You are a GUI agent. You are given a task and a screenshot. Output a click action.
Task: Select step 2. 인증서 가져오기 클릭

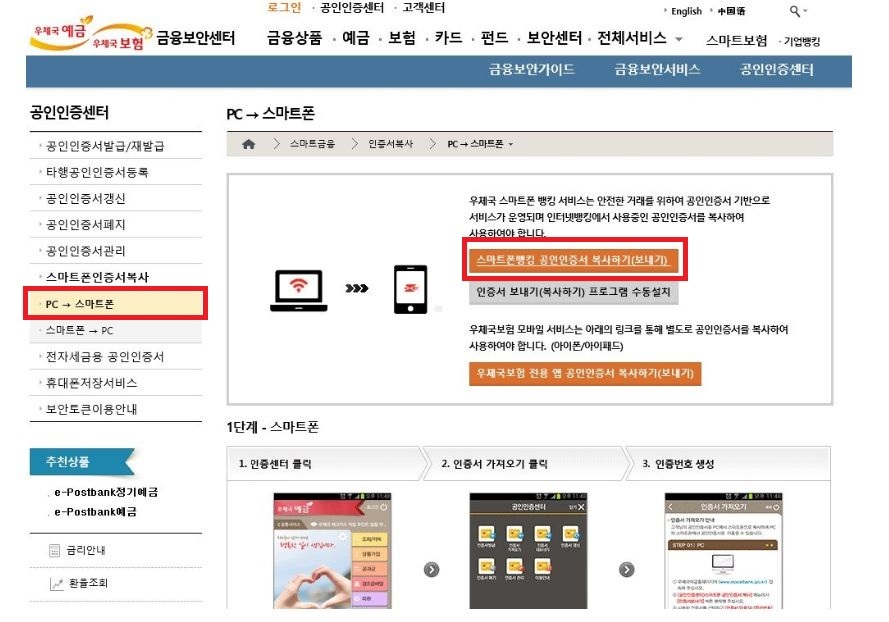(x=524, y=464)
